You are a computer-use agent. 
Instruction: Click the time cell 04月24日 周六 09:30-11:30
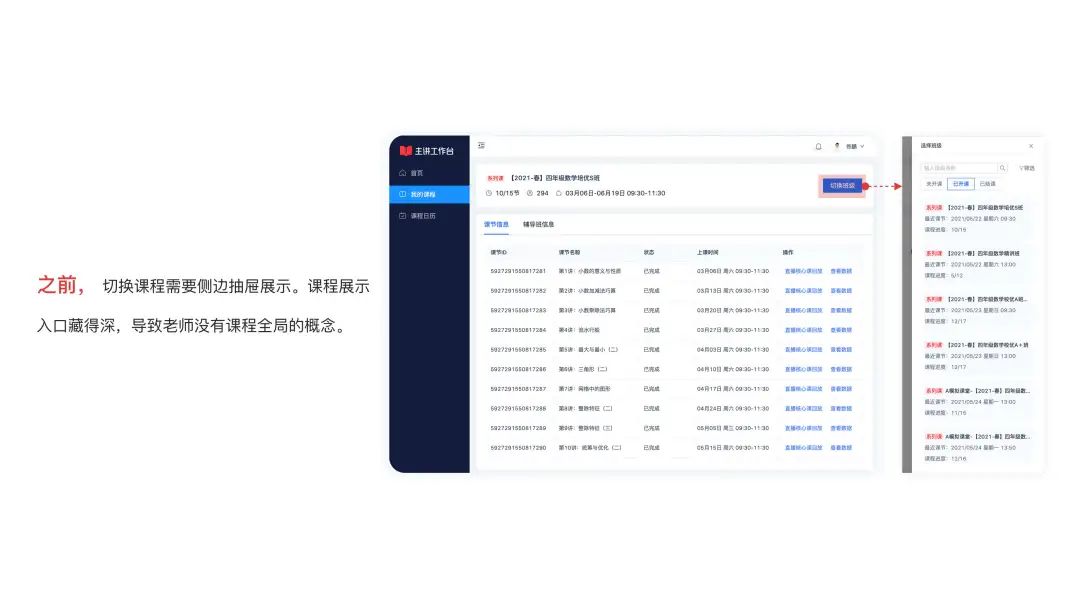point(733,408)
